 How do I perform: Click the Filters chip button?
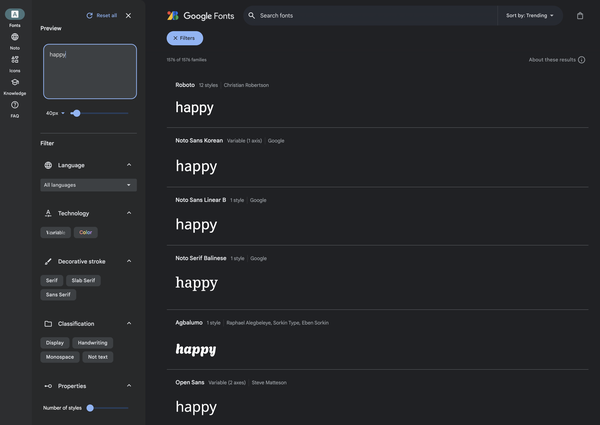point(184,38)
